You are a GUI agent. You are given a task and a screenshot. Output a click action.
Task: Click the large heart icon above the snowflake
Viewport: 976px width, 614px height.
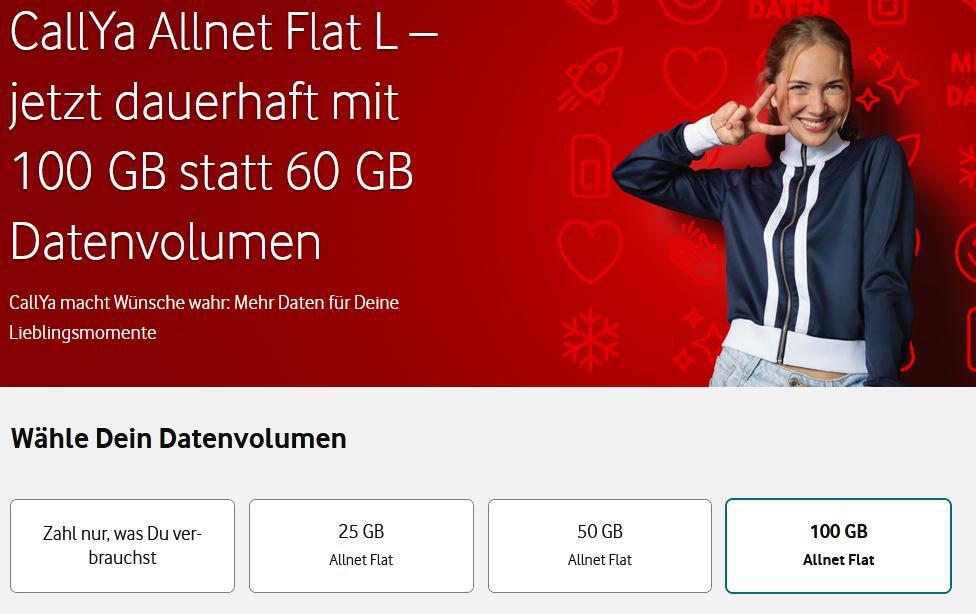pos(590,250)
